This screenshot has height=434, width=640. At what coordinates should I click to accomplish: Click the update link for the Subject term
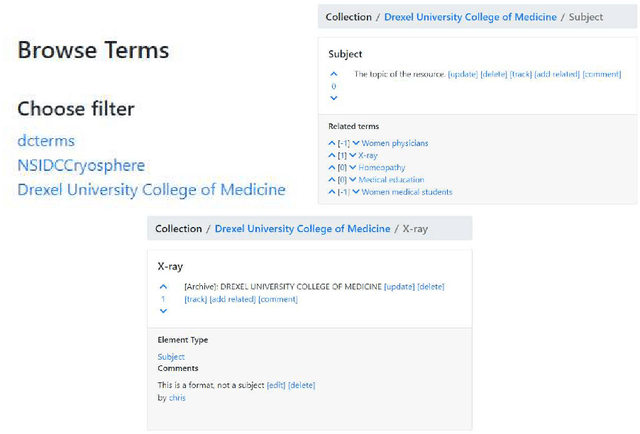(462, 74)
